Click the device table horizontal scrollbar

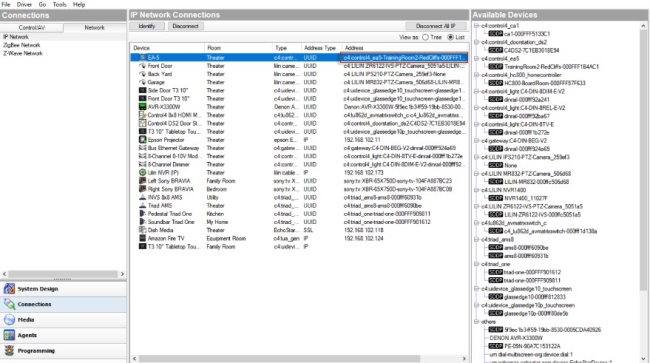tap(279, 358)
